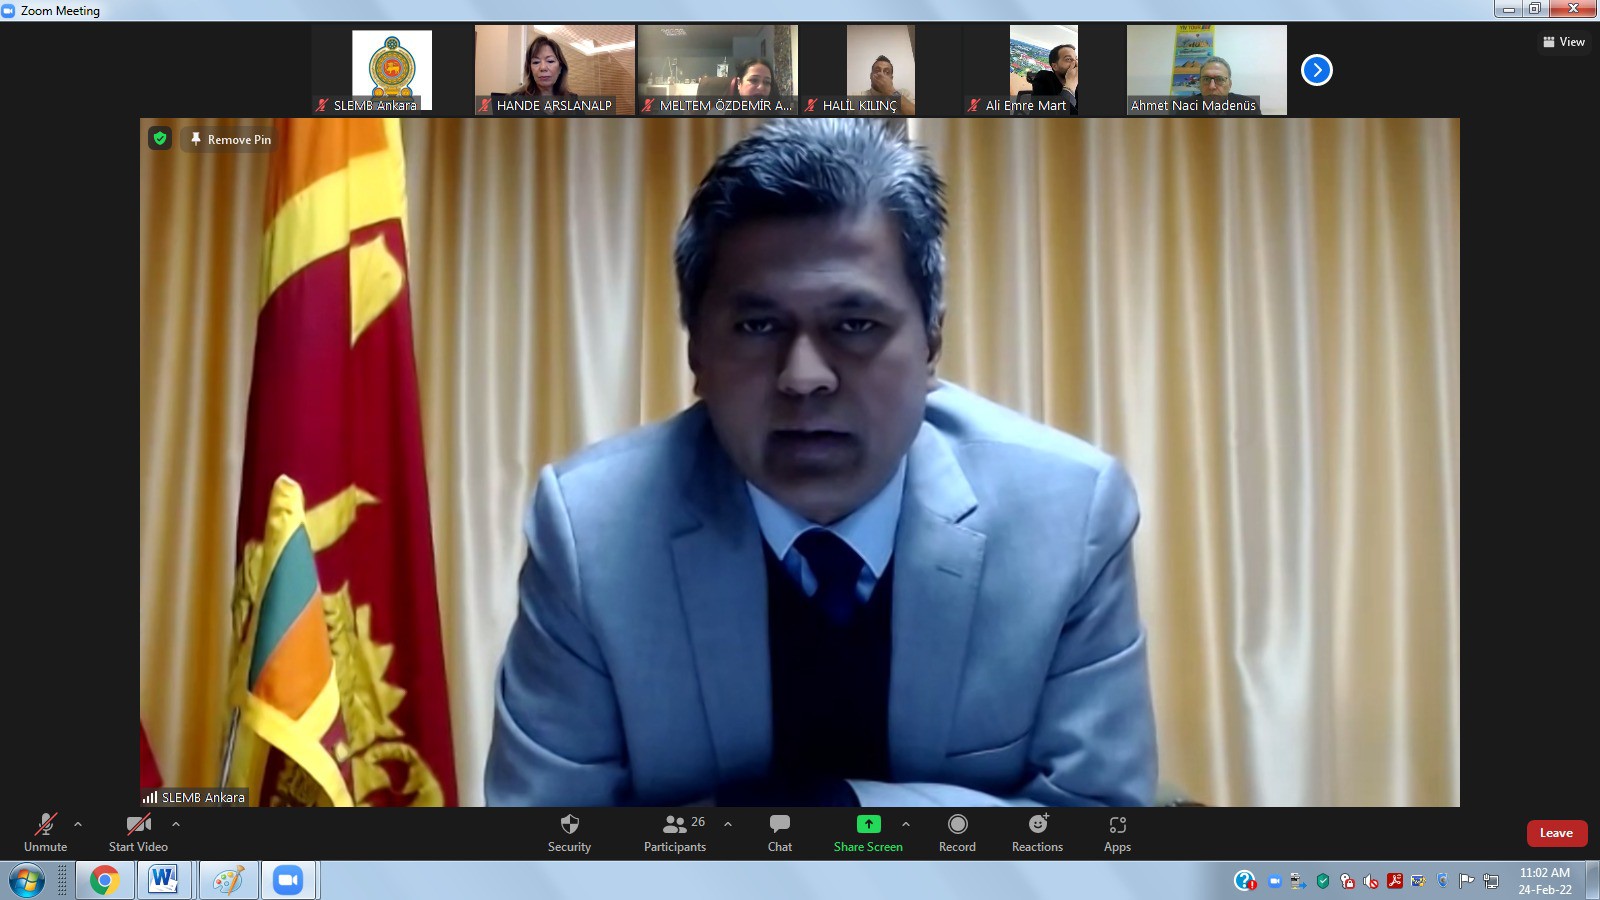The image size is (1600, 900).
Task: Click the keys with lock tray icon
Action: 1347,881
